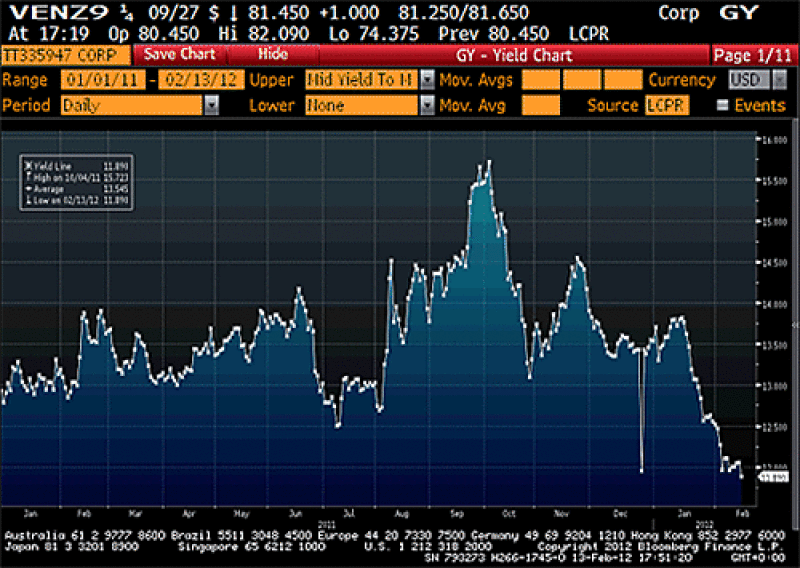The width and height of the screenshot is (800, 568).
Task: Click the Yield Line legend entry
Action: [x=77, y=166]
